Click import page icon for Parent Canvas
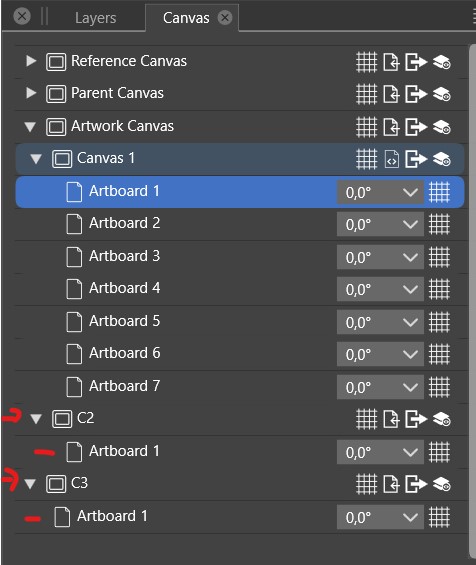 coord(391,94)
